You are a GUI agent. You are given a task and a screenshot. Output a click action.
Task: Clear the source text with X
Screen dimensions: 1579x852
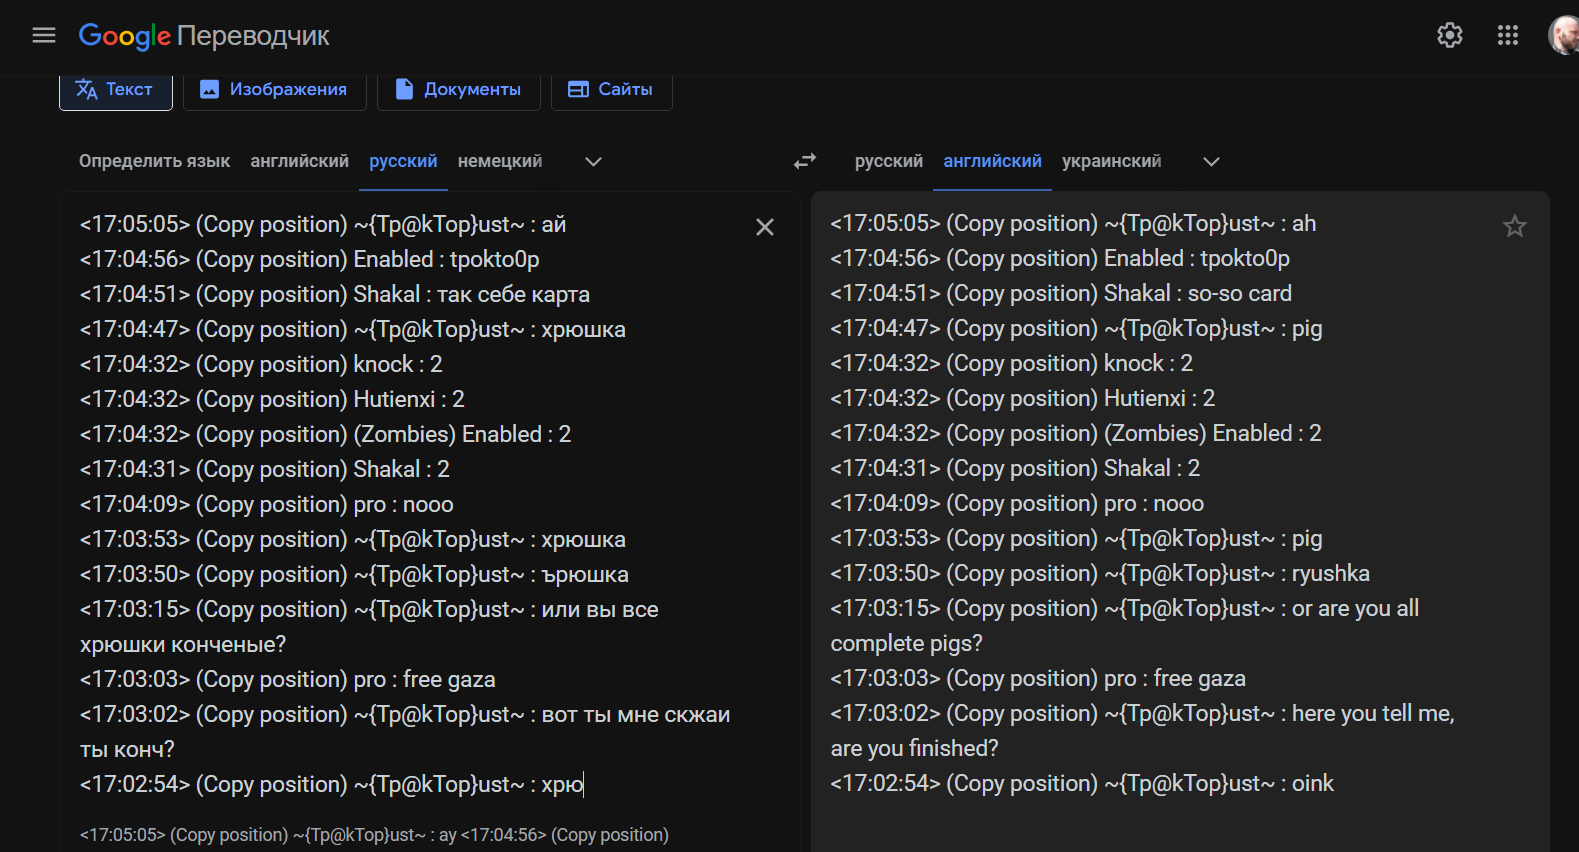click(765, 227)
